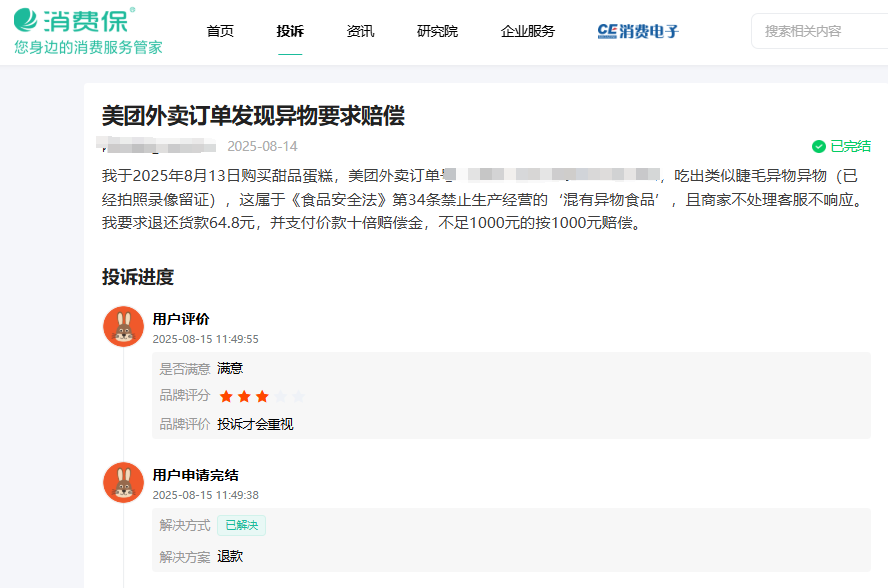Screen dimensions: 888x588
Task: Click the 是否满意 label
Action: pyautogui.click(x=185, y=369)
